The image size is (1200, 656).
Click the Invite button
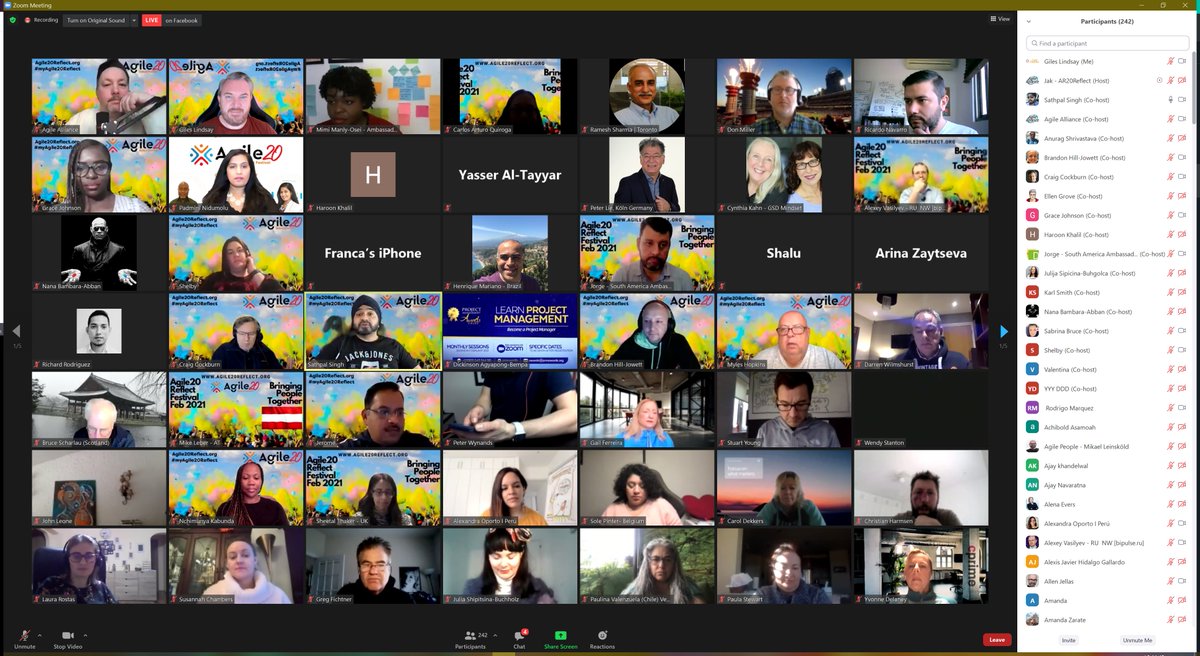[1069, 639]
